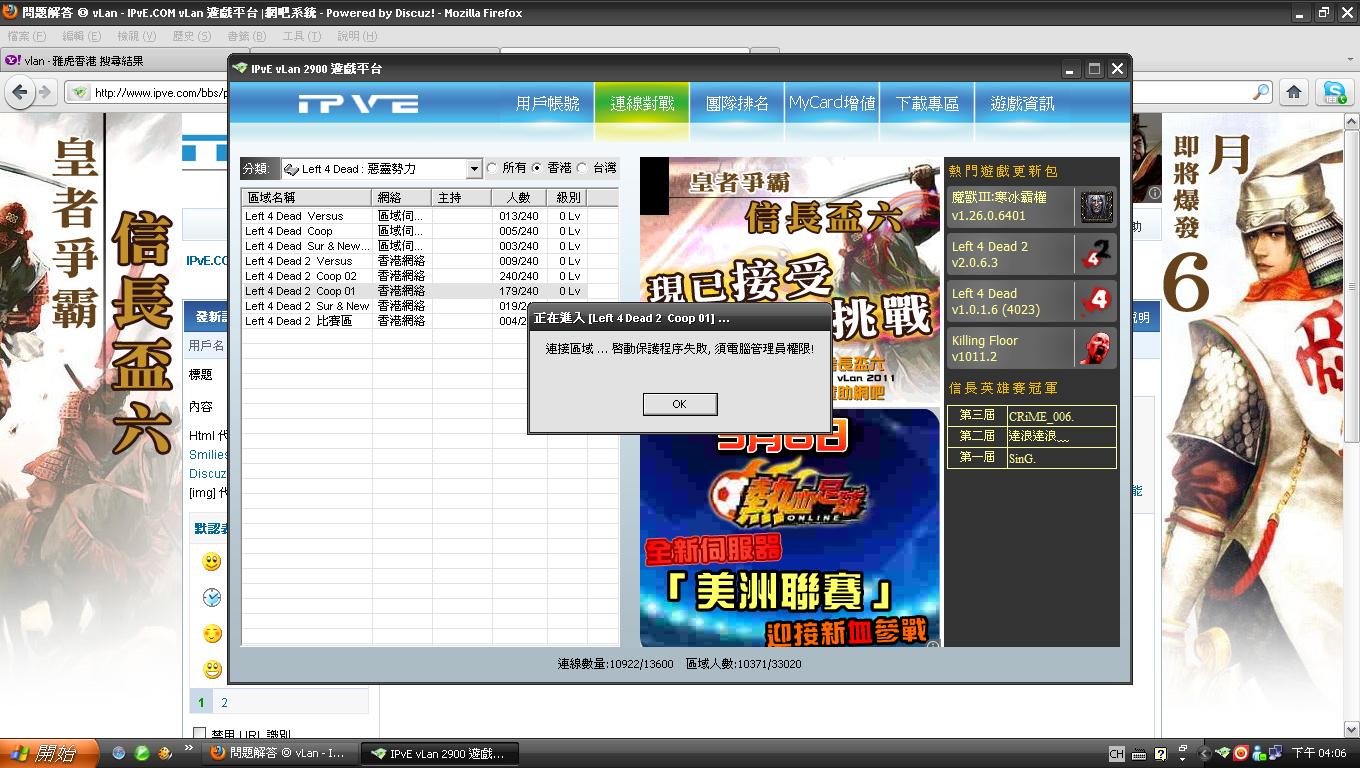1360x768 pixels.
Task: Open the 下載專區 tab
Action: click(x=927, y=104)
